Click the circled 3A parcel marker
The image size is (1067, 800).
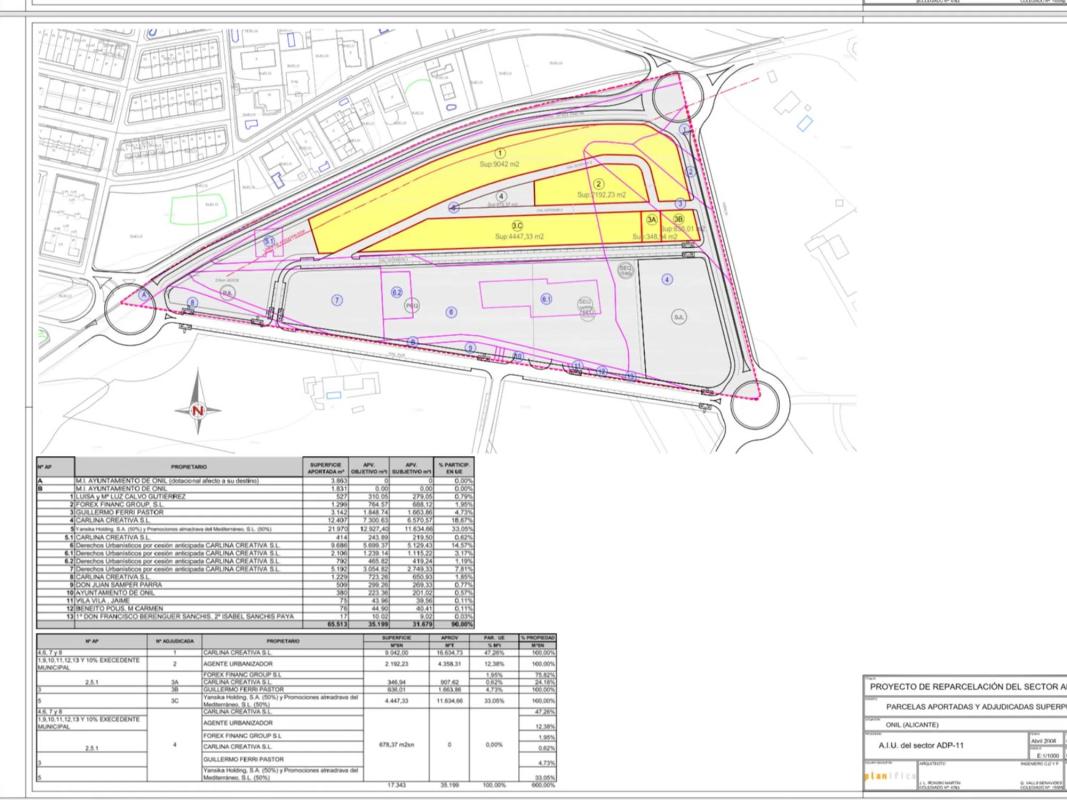click(652, 220)
